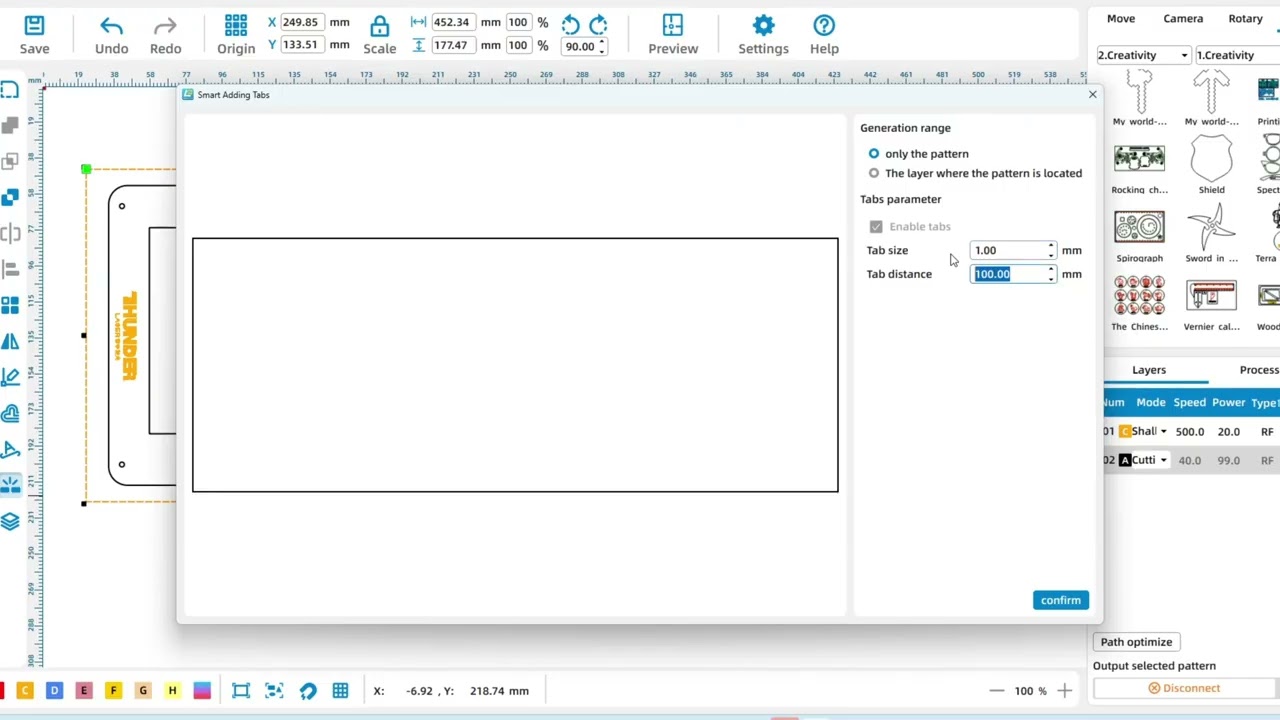Click the Tab size input field
Viewport: 1280px width, 720px height.
(1008, 251)
